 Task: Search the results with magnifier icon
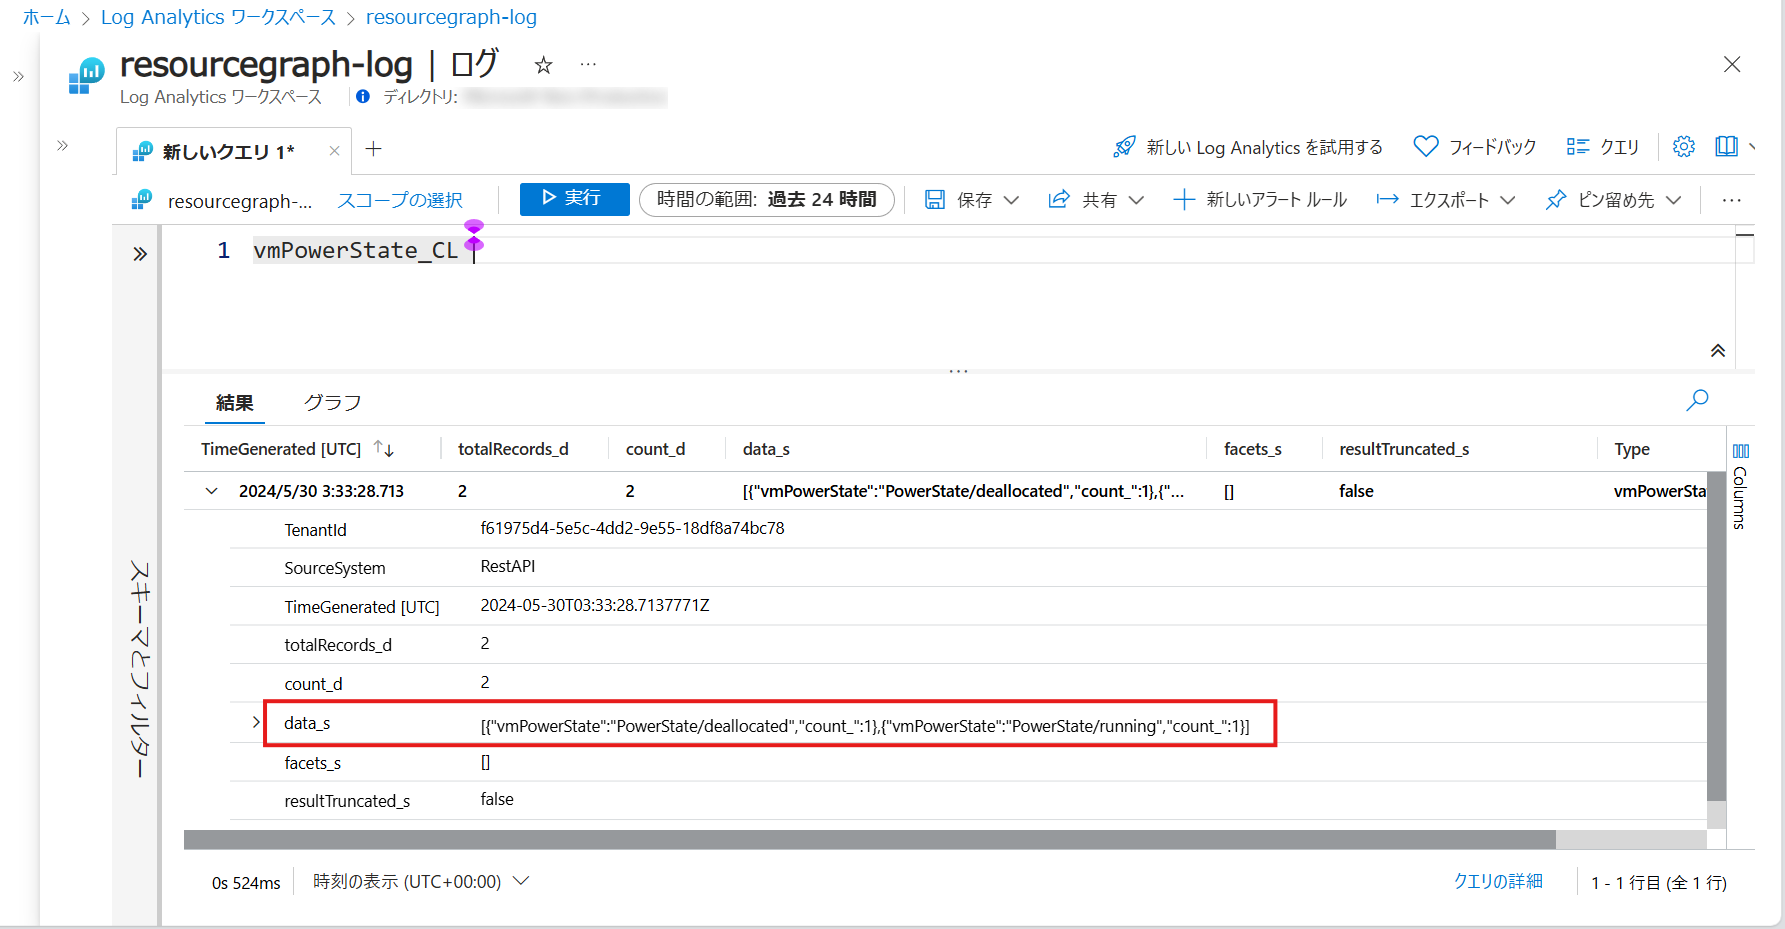[x=1697, y=401]
